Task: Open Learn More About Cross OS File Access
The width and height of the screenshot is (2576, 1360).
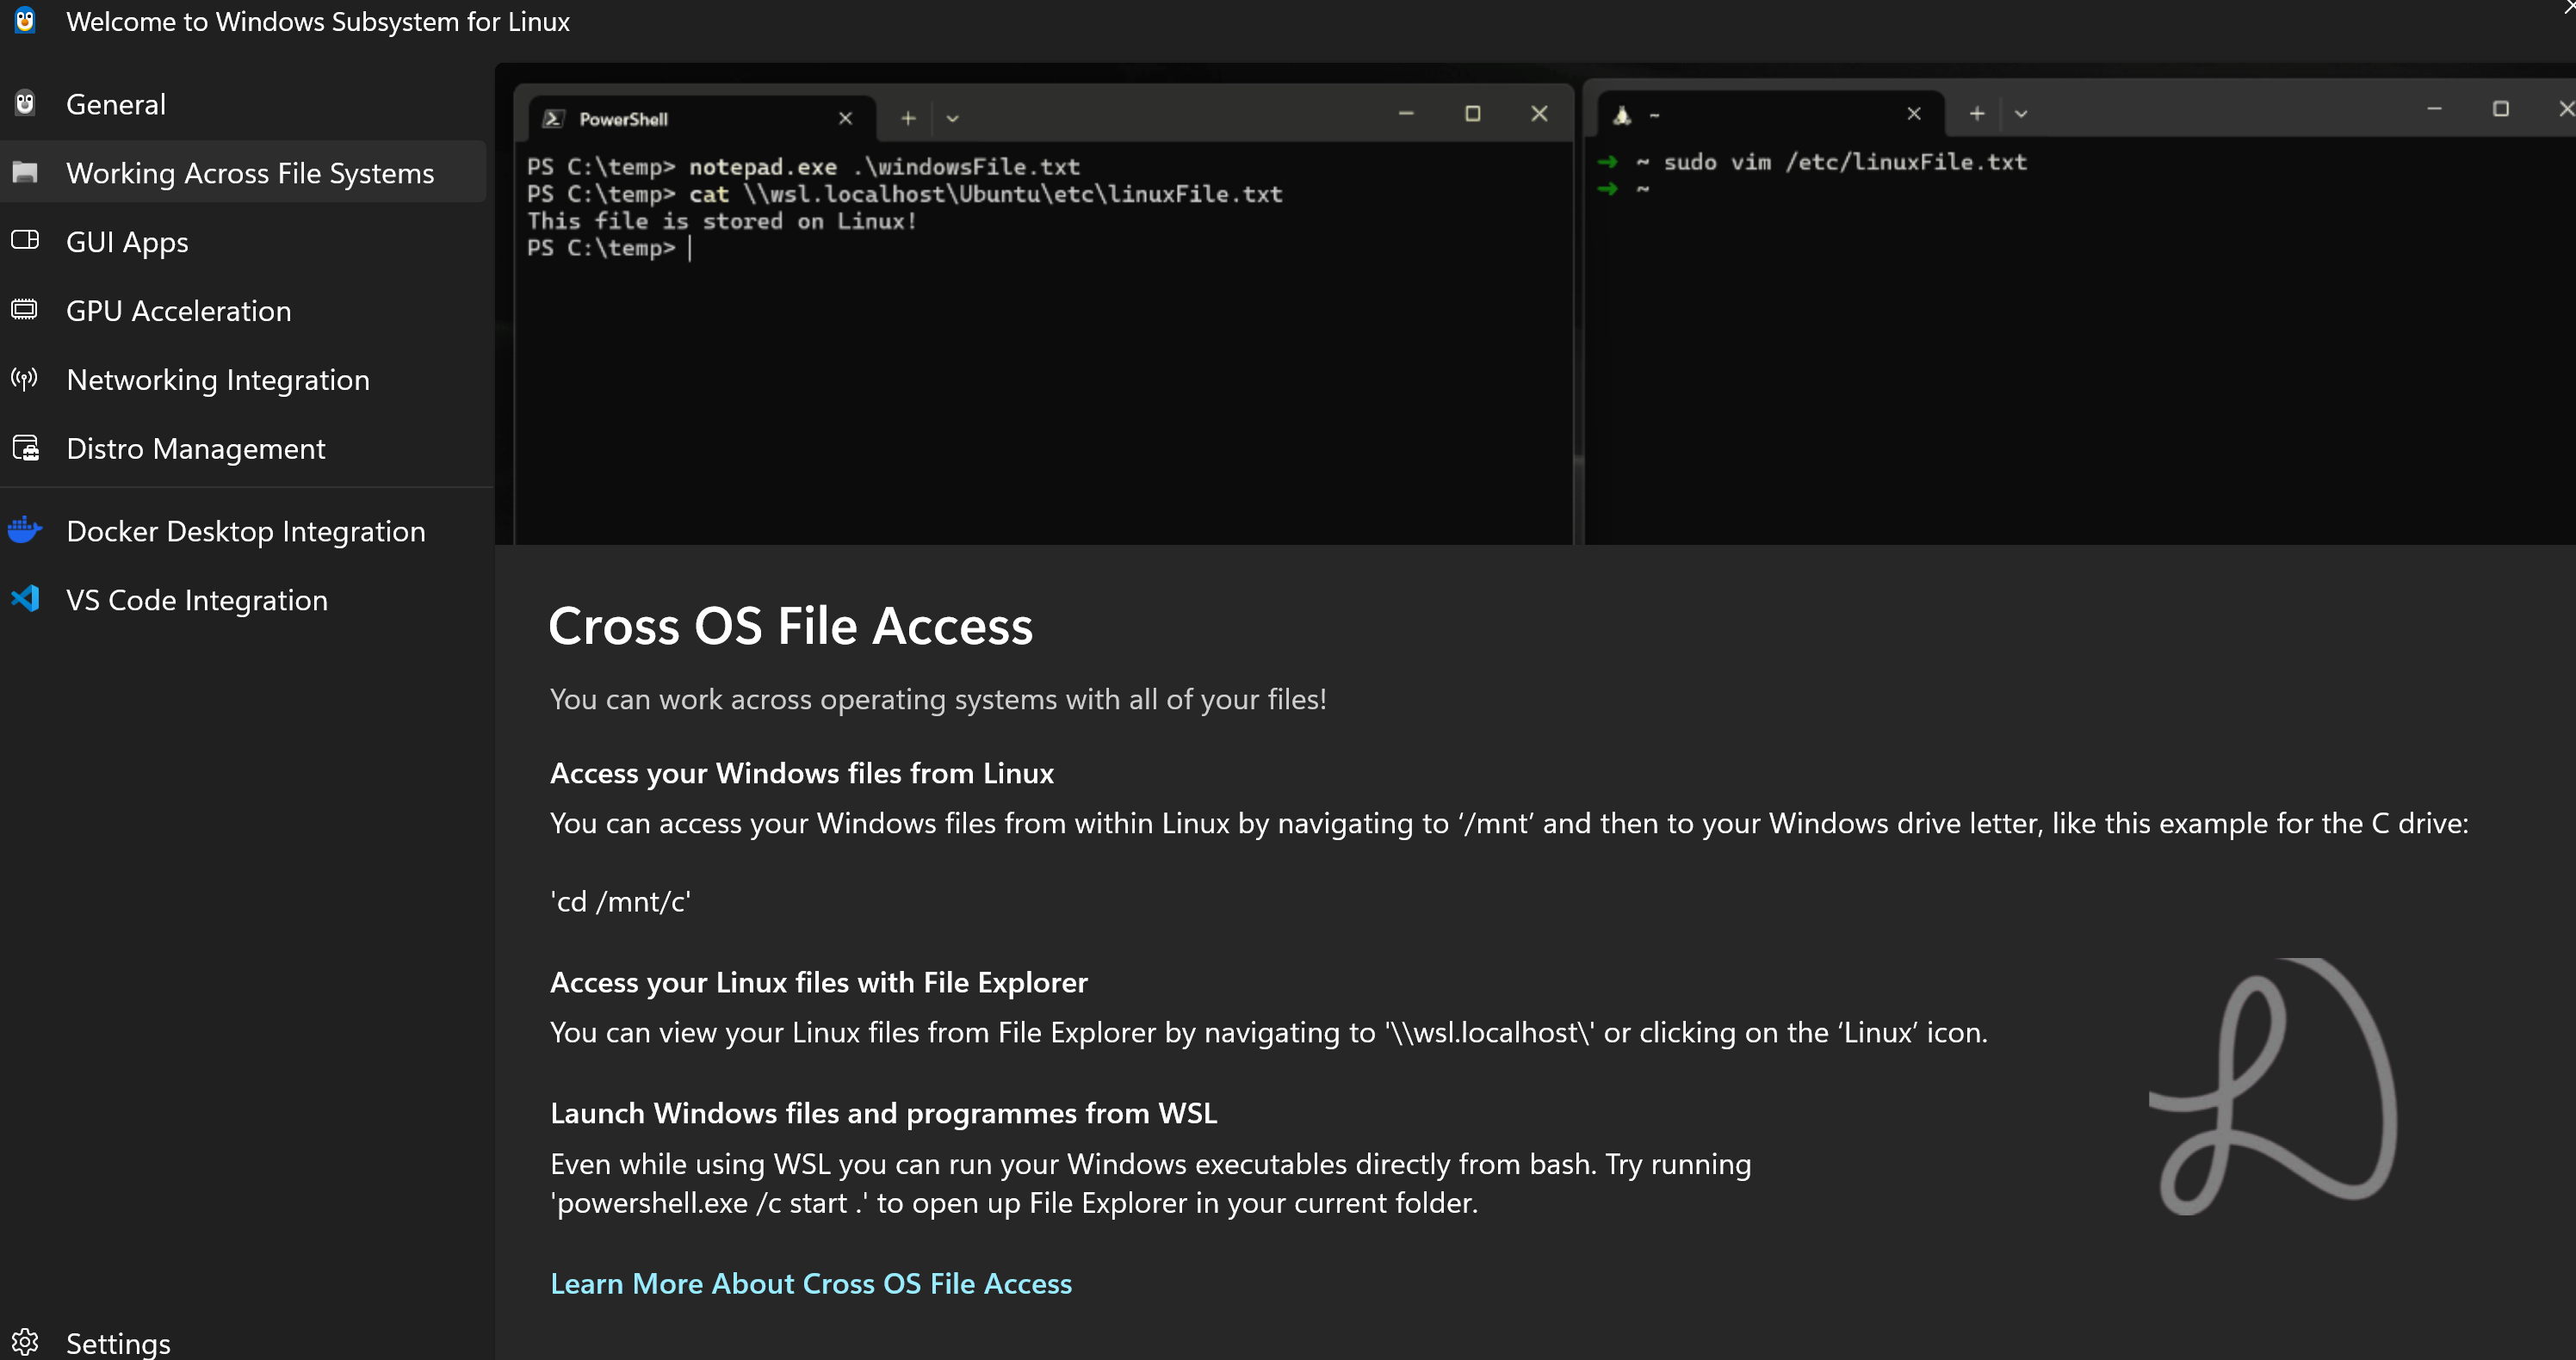Action: pos(810,1283)
